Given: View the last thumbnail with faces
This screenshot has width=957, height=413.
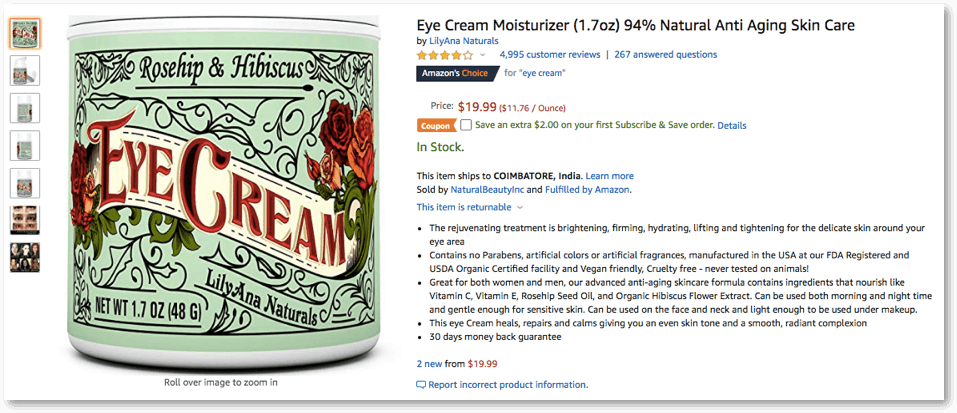Looking at the screenshot, I should [25, 258].
